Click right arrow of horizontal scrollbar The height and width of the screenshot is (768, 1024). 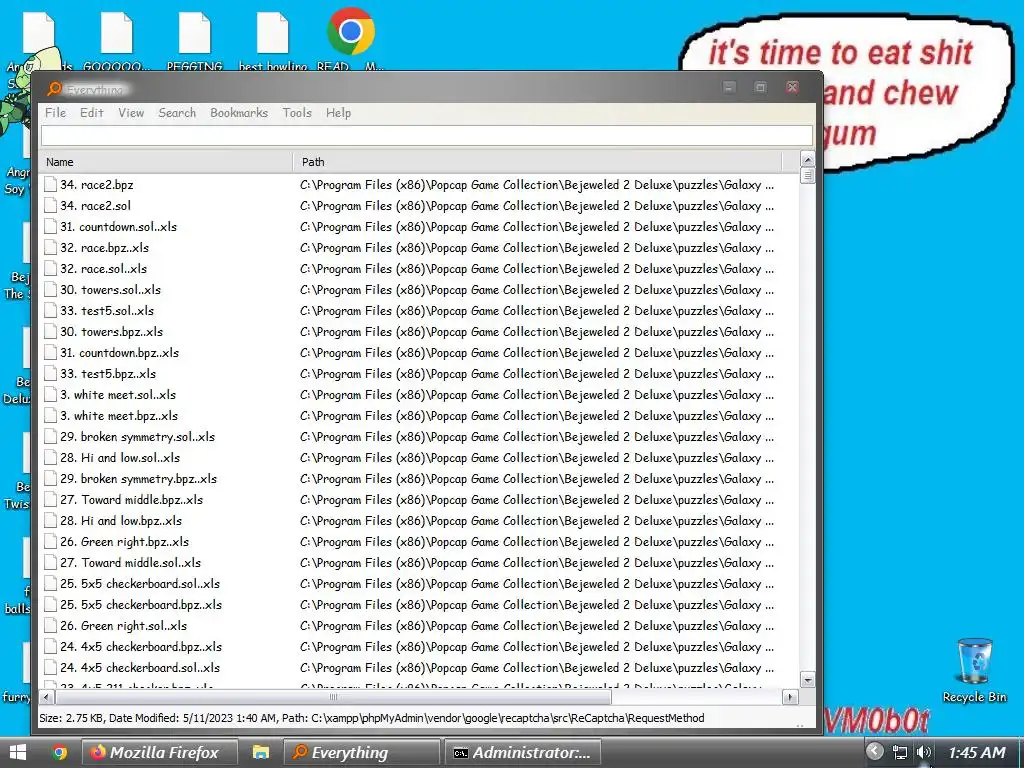coord(790,697)
